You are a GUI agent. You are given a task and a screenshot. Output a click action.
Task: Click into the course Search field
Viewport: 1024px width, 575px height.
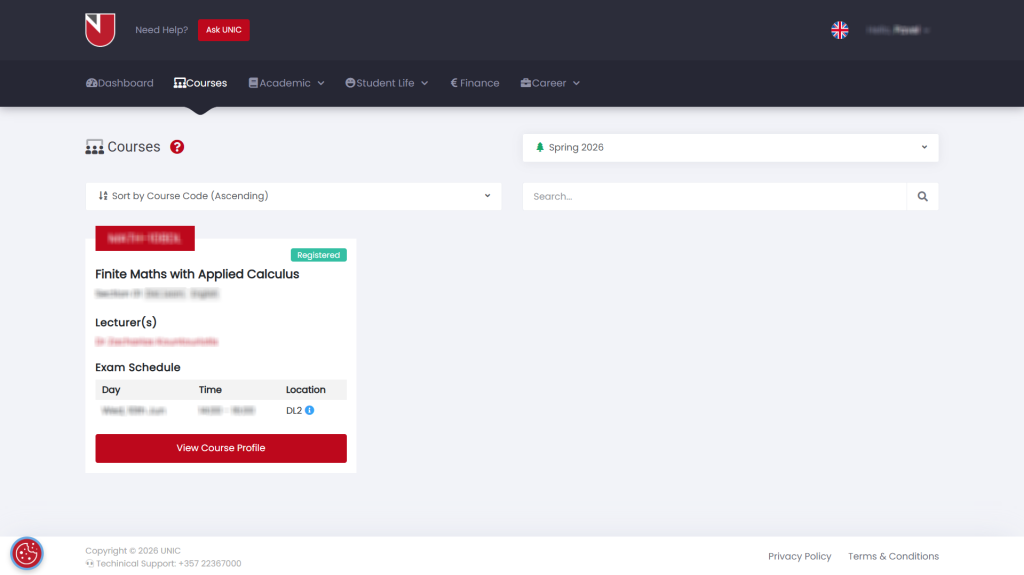point(714,196)
